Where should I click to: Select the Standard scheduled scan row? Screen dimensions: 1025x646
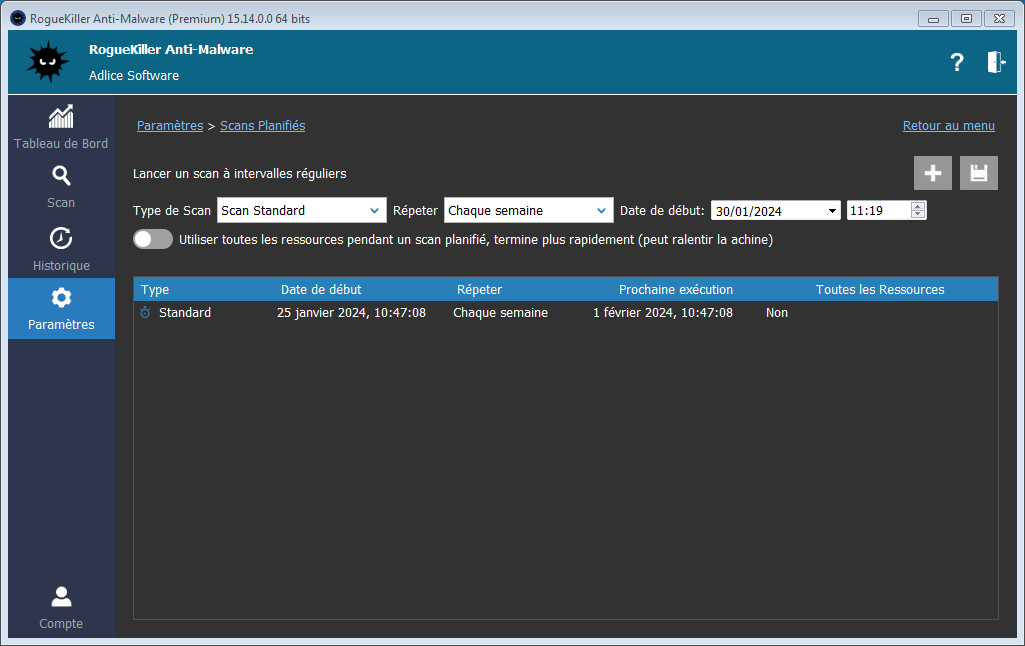point(185,313)
